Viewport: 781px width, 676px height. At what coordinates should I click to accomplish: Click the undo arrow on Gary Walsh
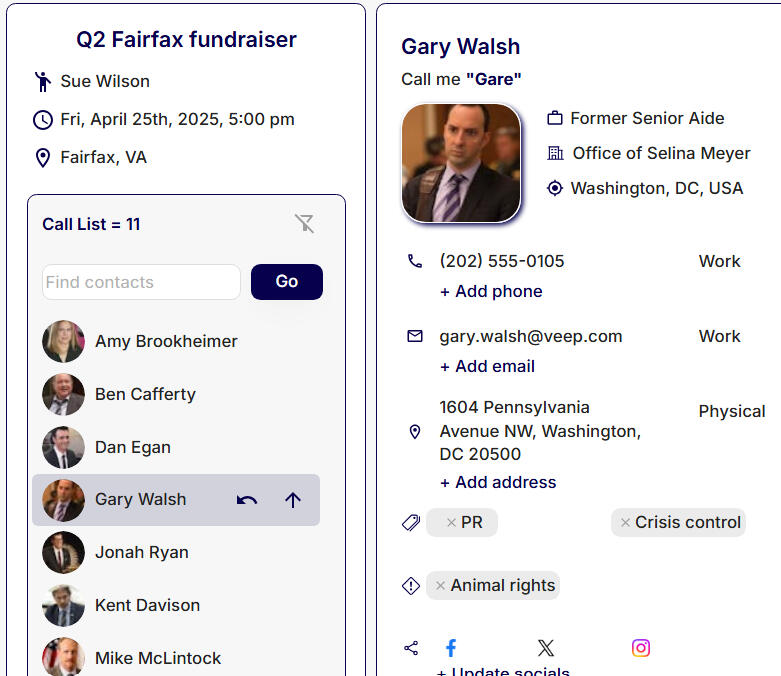247,500
